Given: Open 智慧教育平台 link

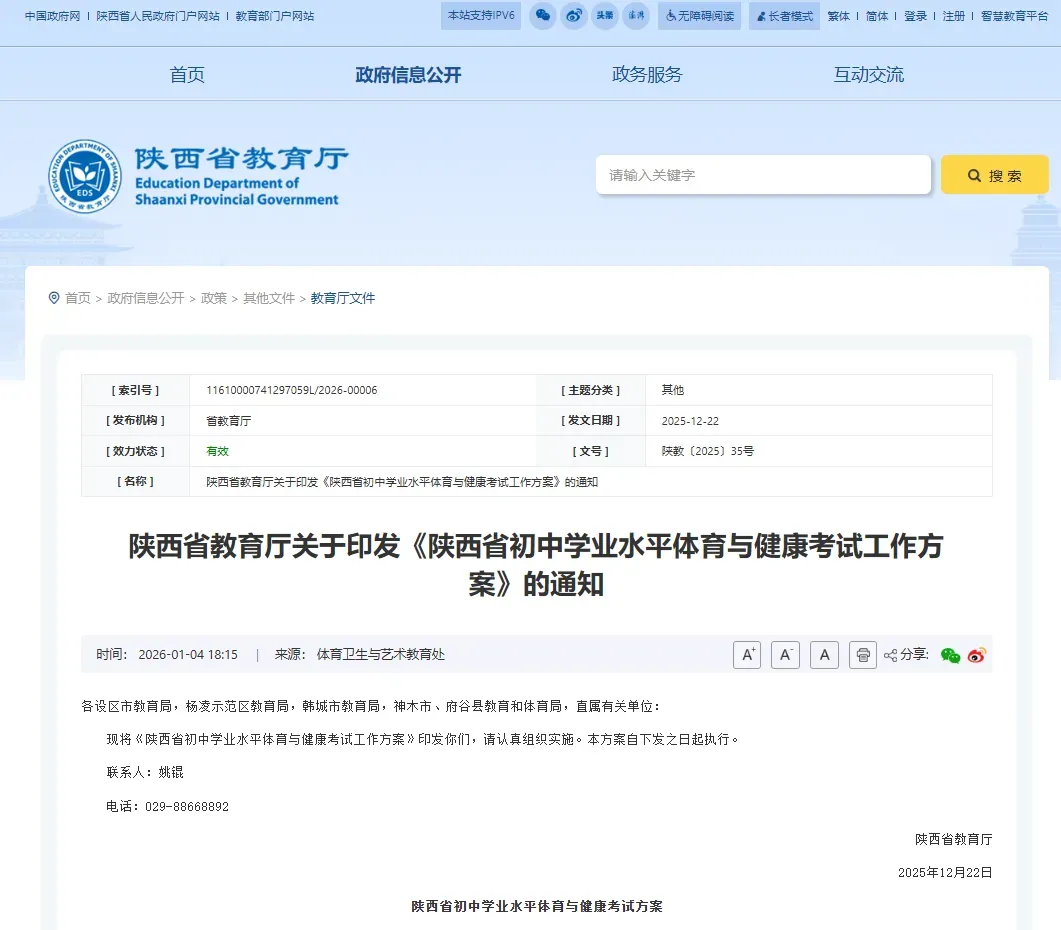Looking at the screenshot, I should (x=1014, y=16).
